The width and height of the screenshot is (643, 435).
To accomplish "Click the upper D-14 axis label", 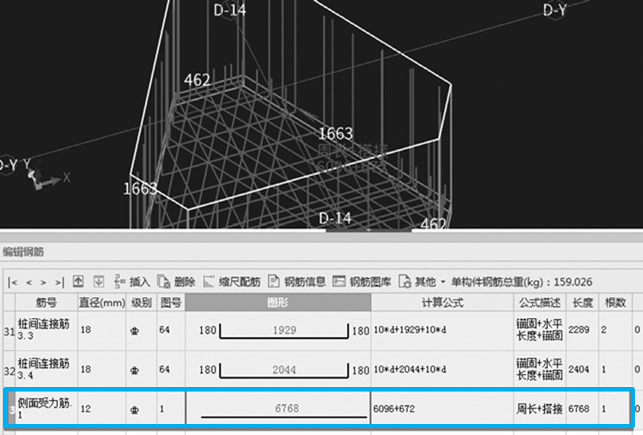I will tap(230, 10).
